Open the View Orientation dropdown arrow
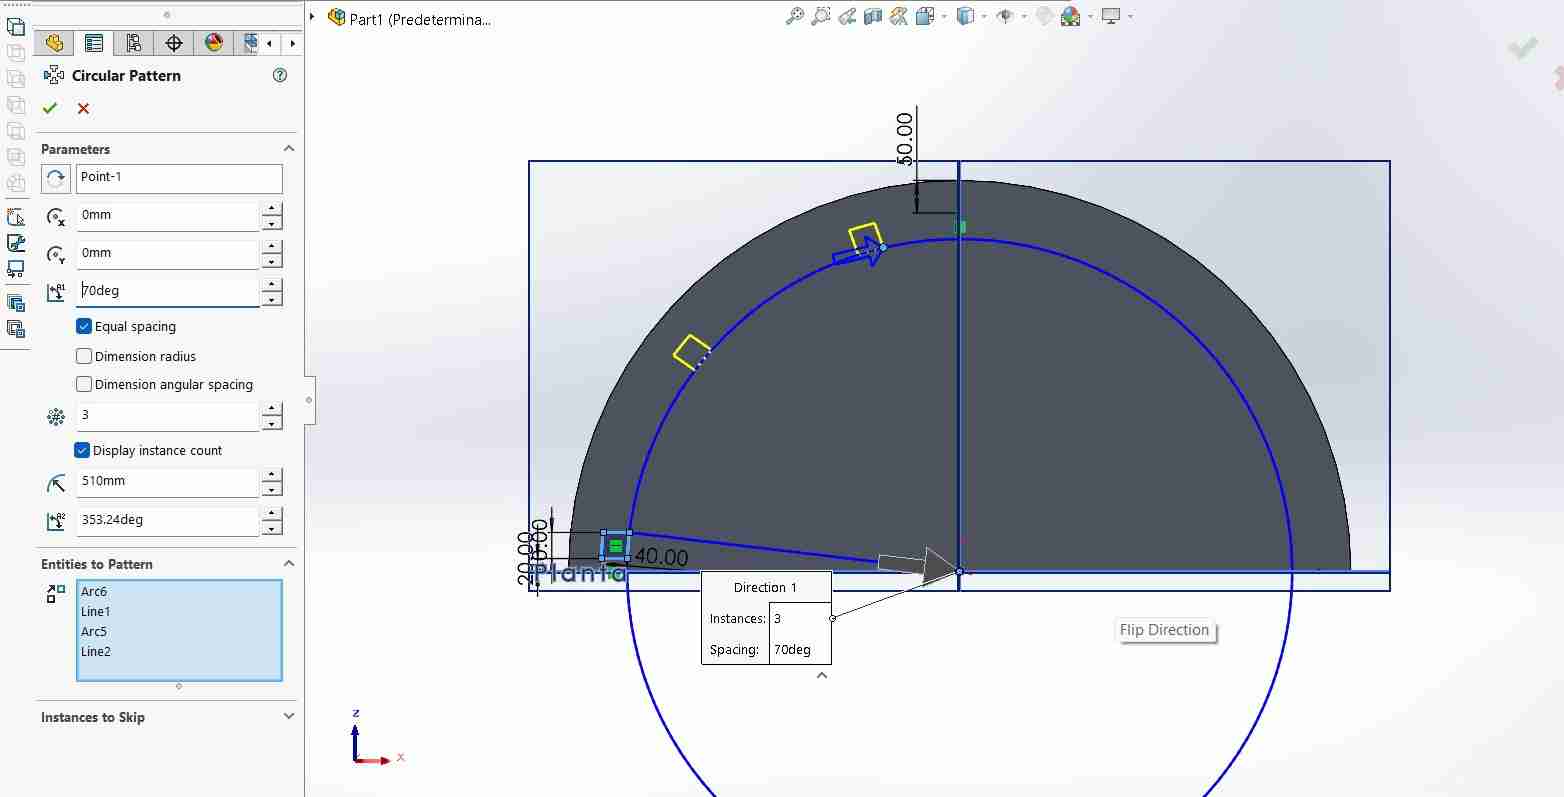This screenshot has width=1564, height=797. (x=944, y=16)
